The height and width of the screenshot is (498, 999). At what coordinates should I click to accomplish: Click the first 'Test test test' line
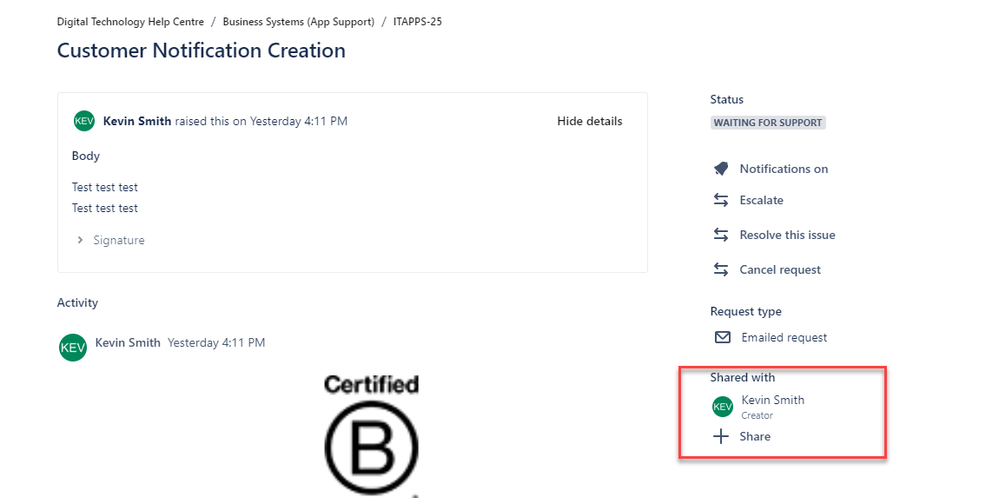coord(104,187)
